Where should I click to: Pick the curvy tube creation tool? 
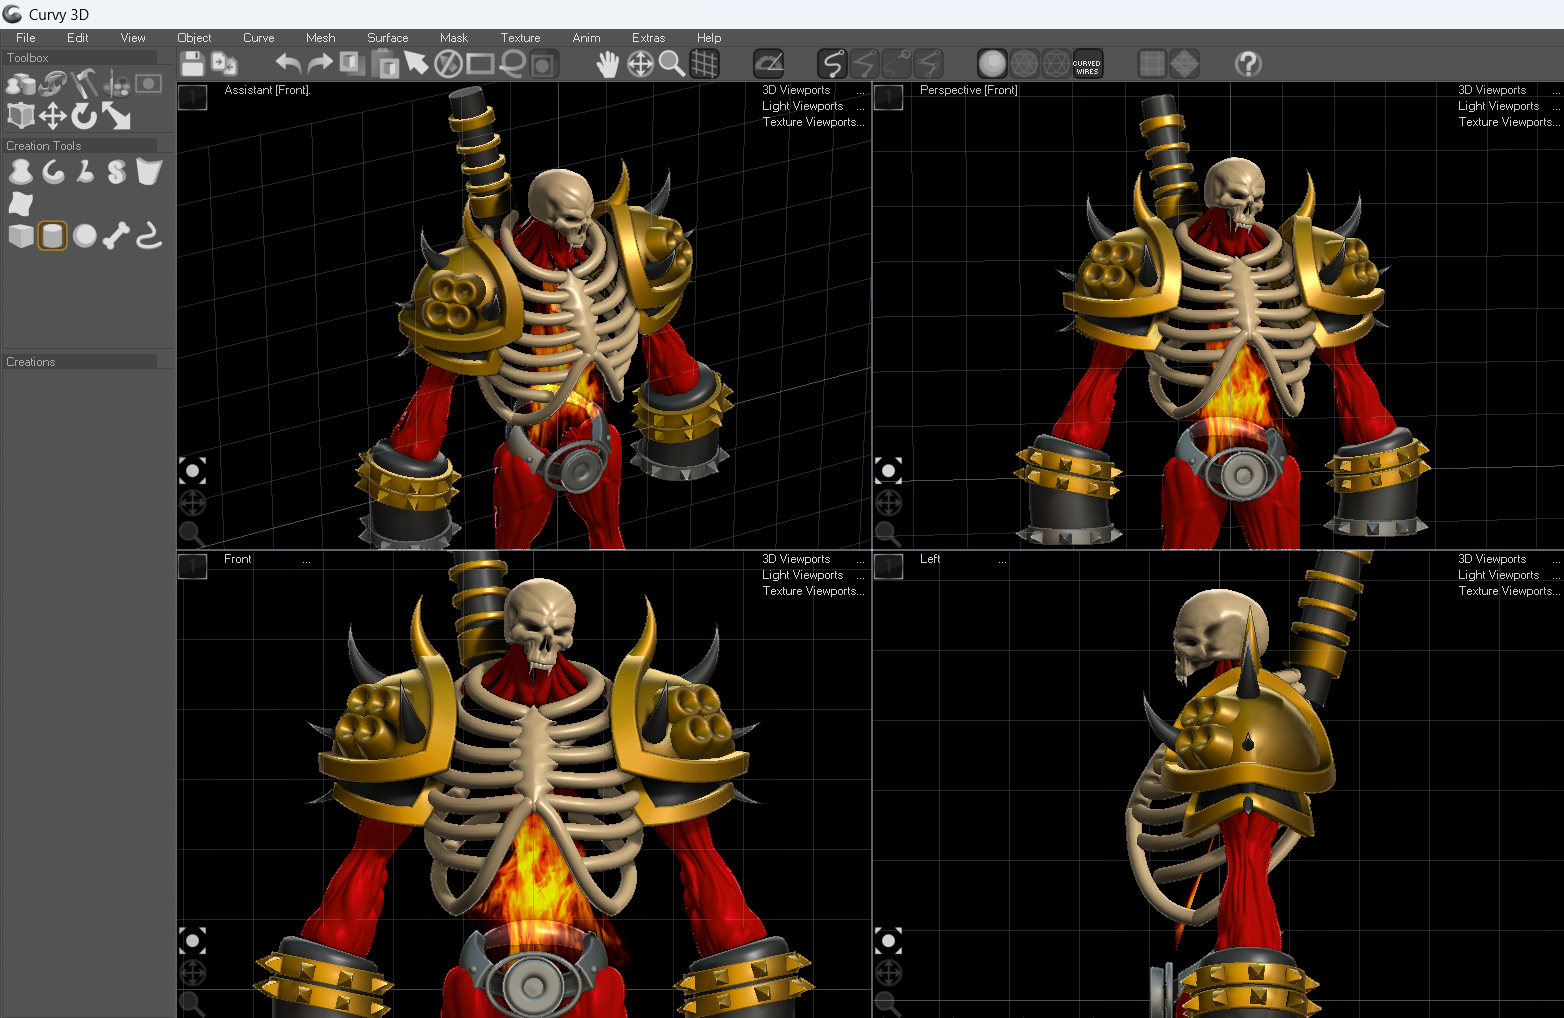point(149,236)
